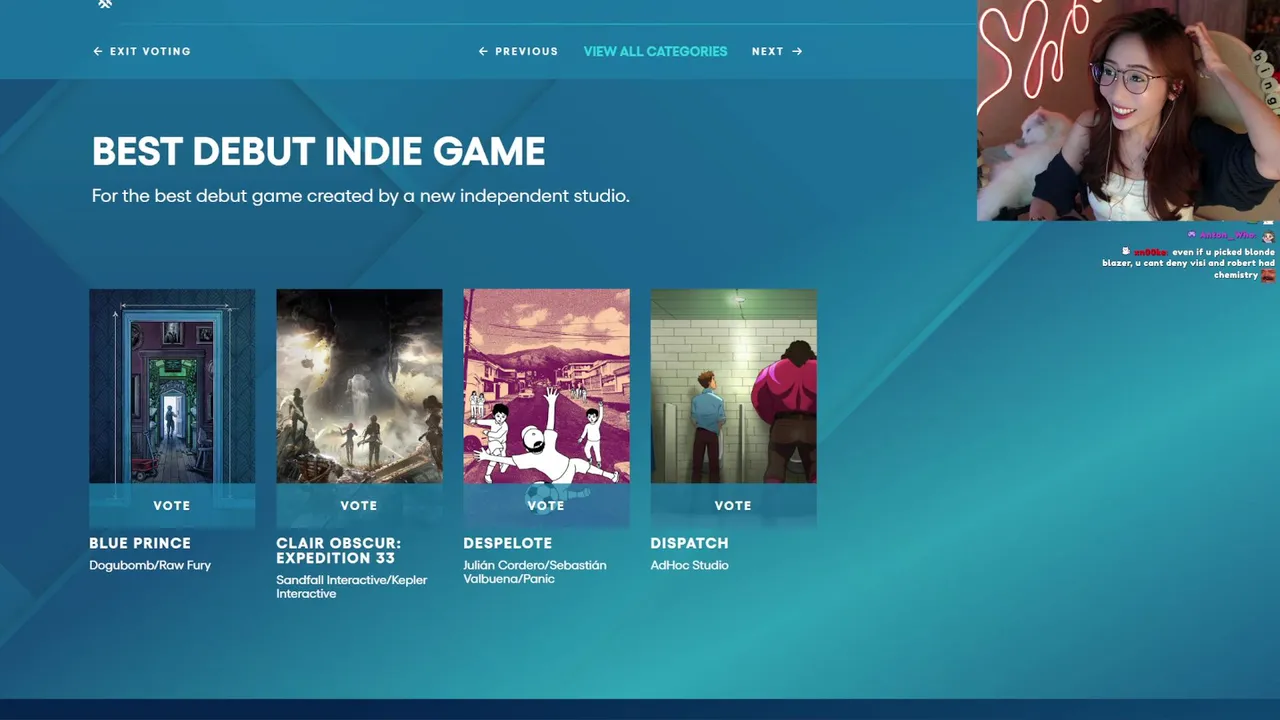Click the left arrow beside Exit Voting

98,51
